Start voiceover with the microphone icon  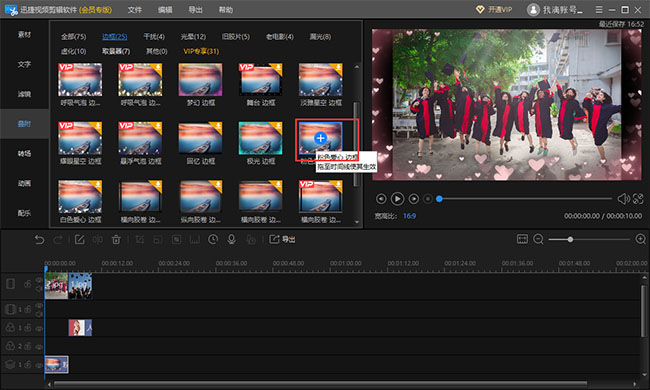[x=231, y=240]
